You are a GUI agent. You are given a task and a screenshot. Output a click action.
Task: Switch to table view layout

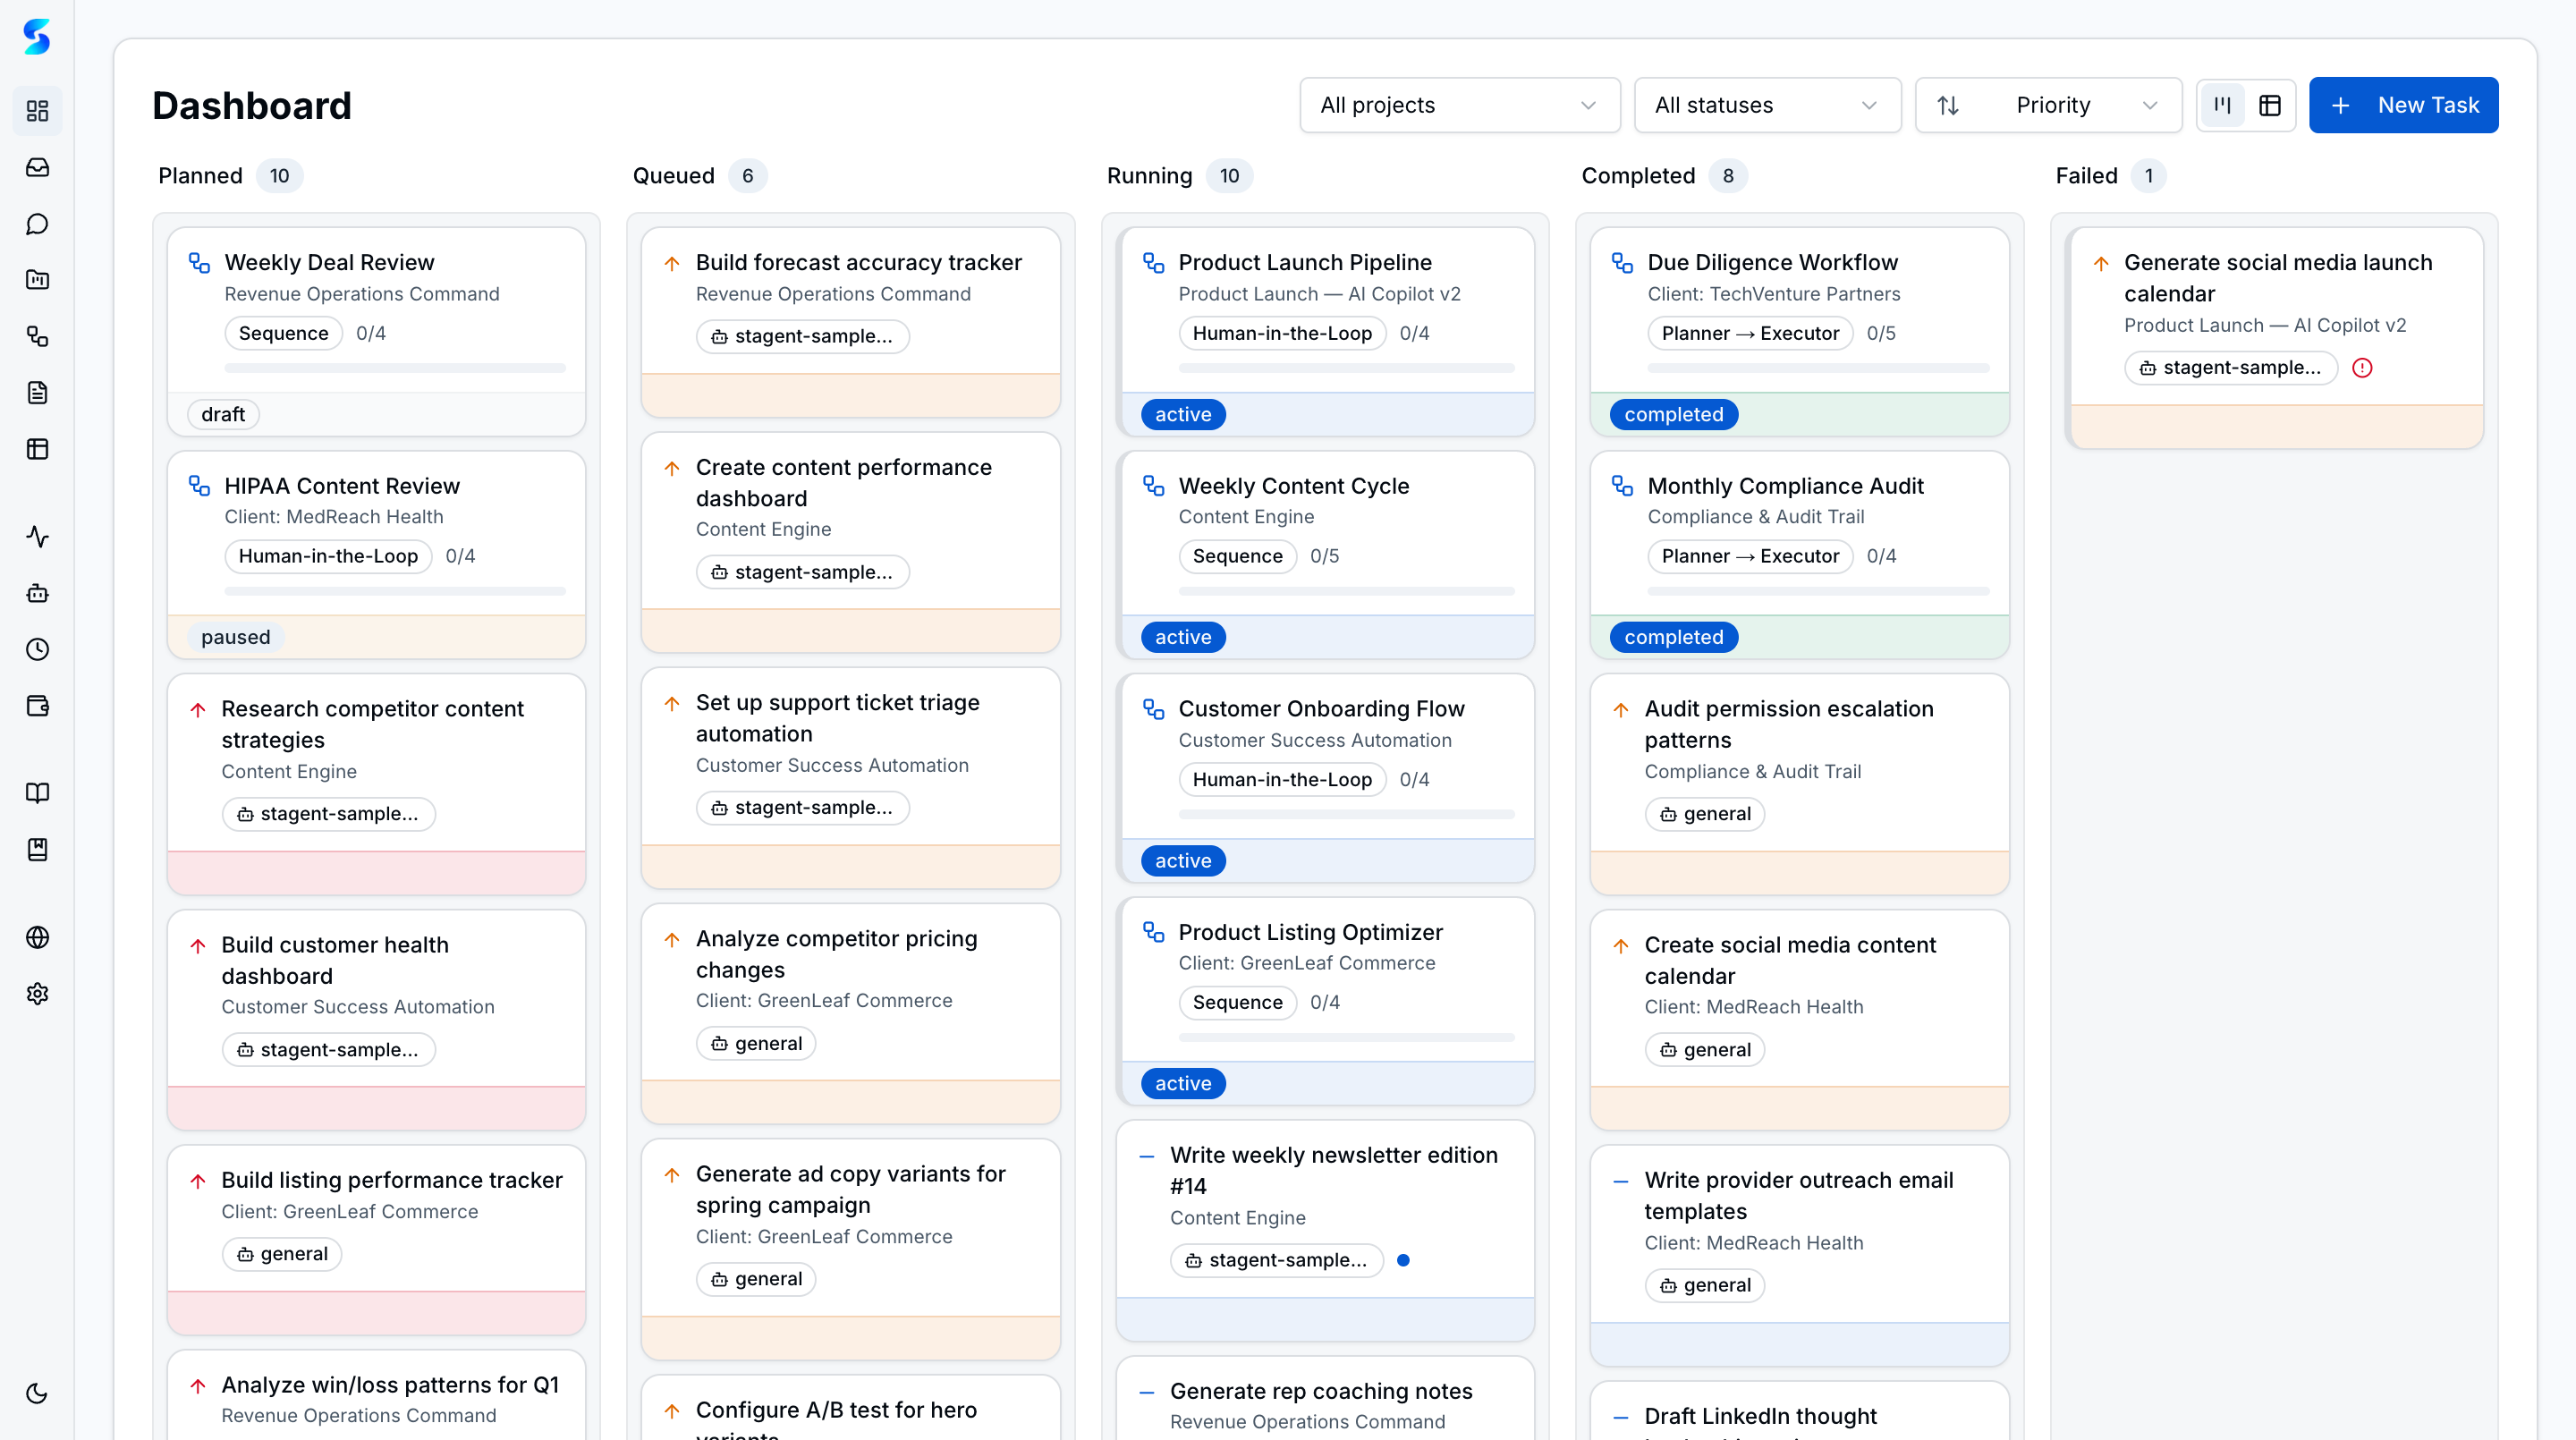pos(2270,105)
